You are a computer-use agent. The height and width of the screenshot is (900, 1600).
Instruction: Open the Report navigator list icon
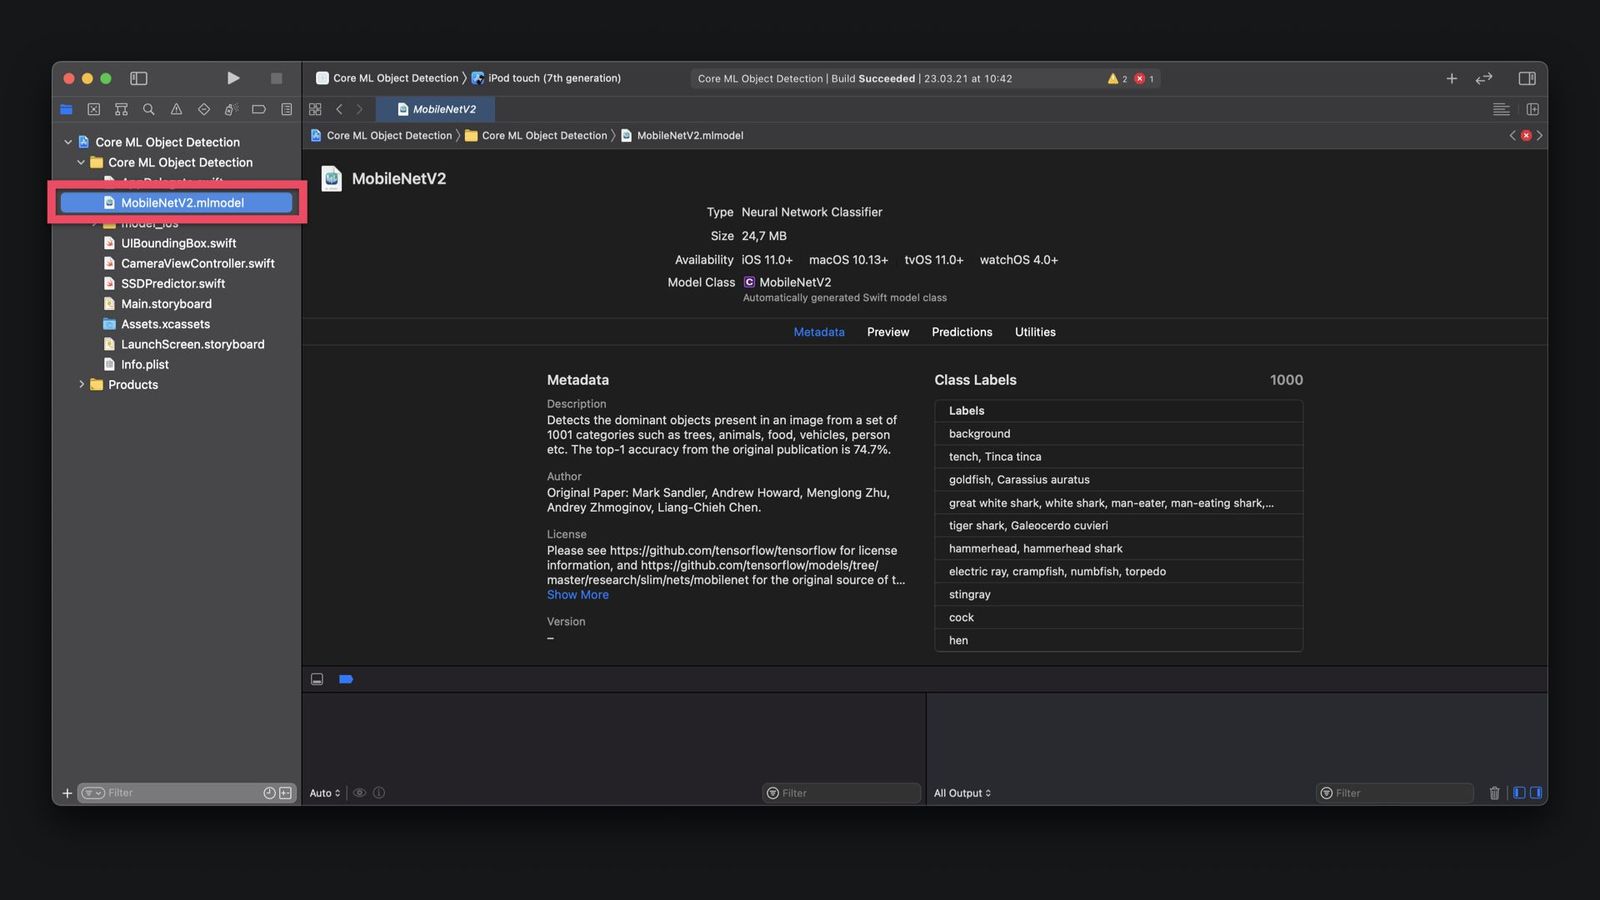(285, 109)
